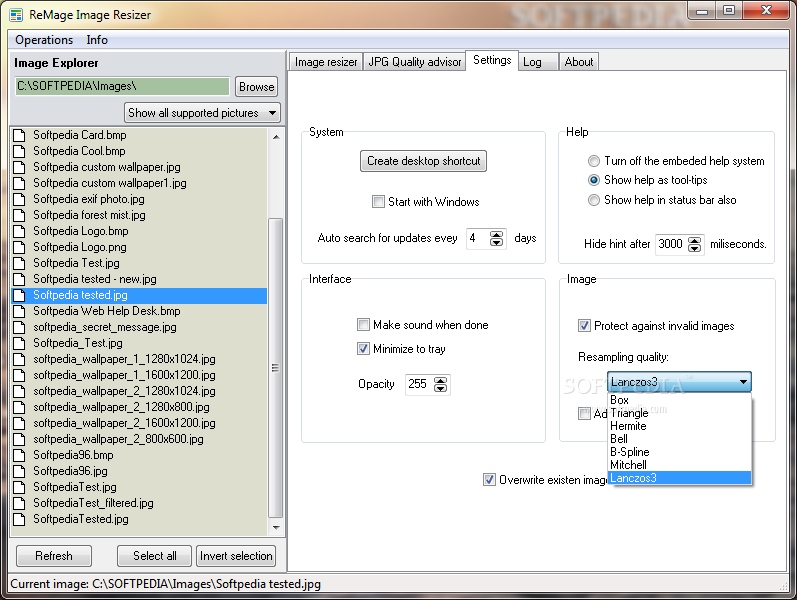Image resolution: width=797 pixels, height=600 pixels.
Task: Open the Operations menu
Action: (44, 40)
